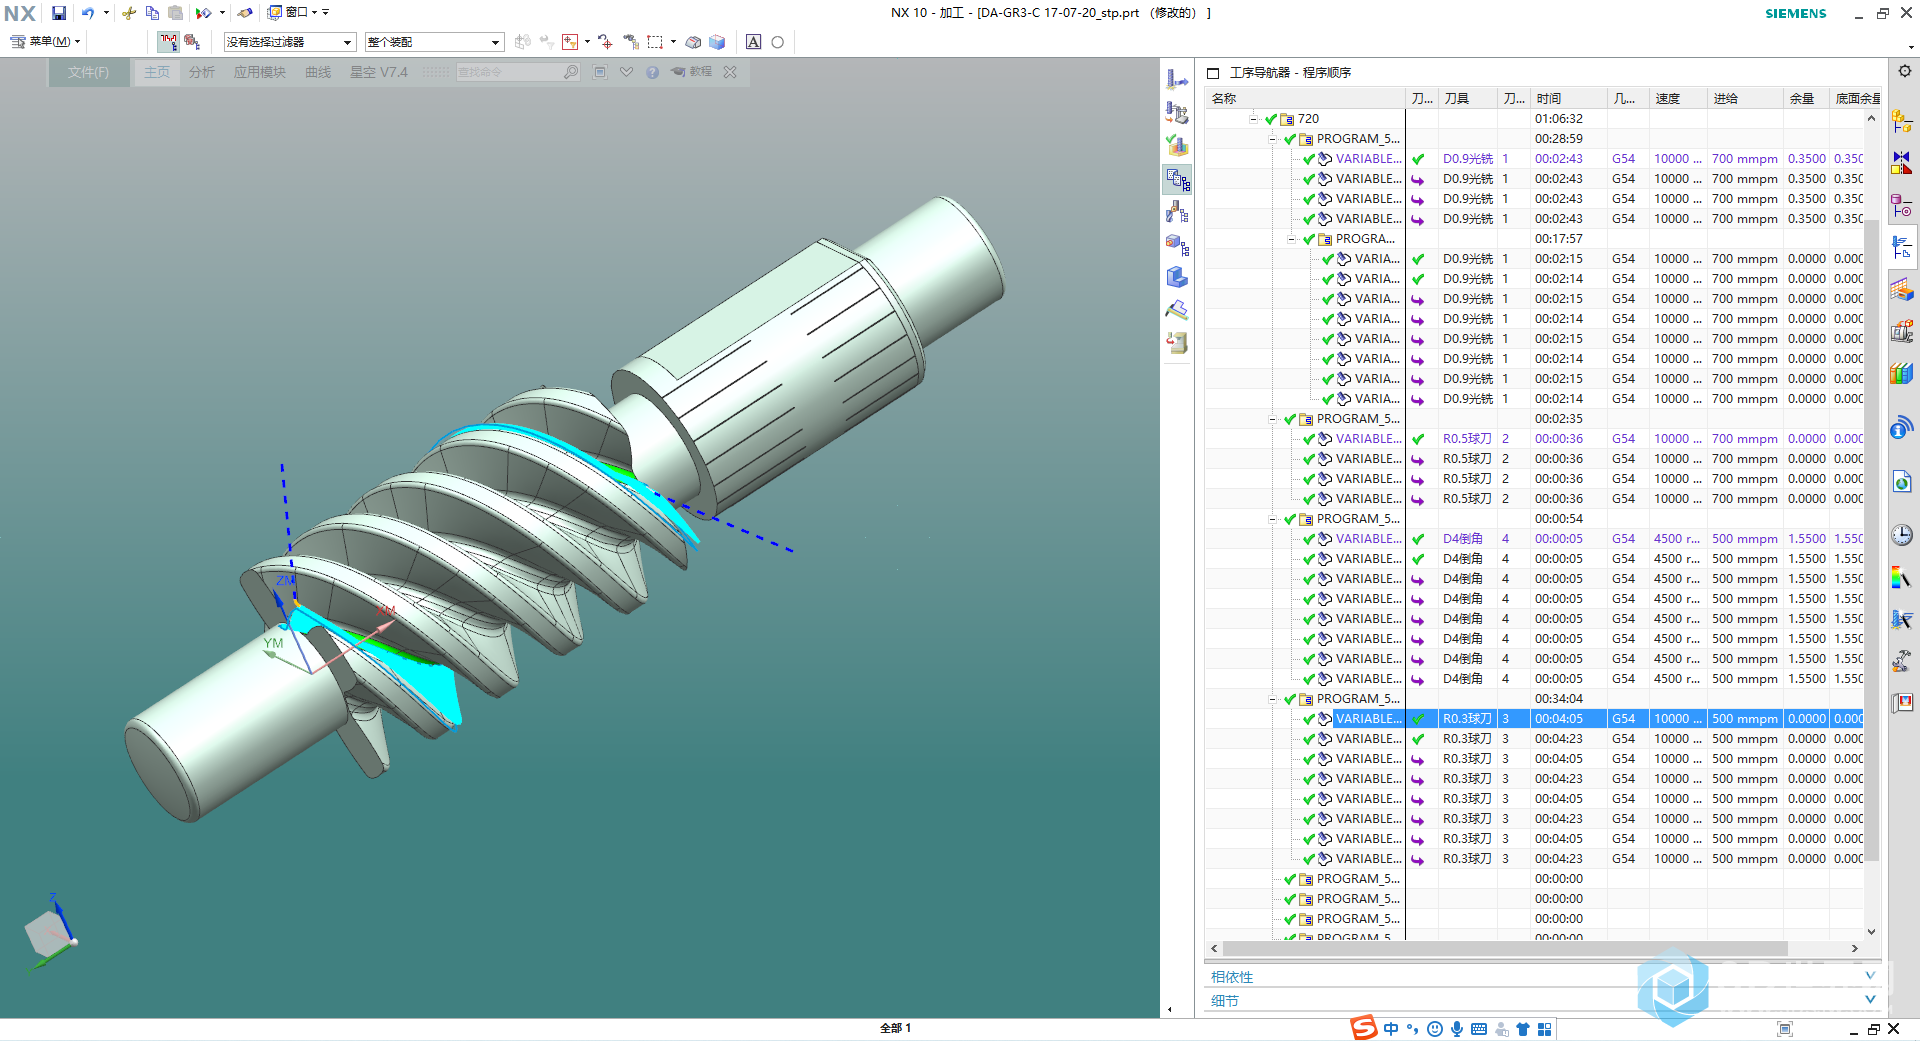This screenshot has width=1920, height=1041.
Task: Save the part with the Save icon
Action: [x=59, y=13]
